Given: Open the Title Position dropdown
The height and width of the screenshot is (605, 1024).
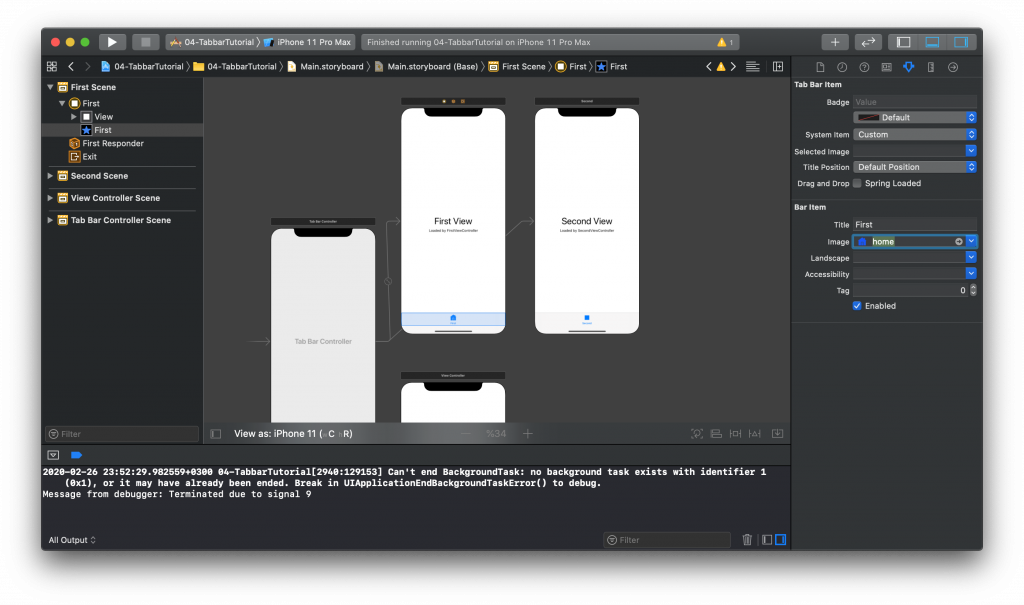Looking at the screenshot, I should coord(915,167).
